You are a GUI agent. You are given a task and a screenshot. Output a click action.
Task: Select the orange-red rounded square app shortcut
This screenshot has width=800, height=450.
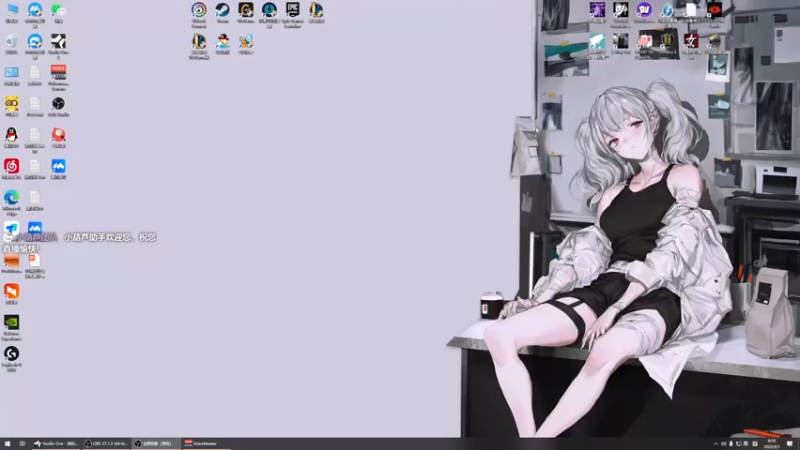pyautogui.click(x=11, y=294)
